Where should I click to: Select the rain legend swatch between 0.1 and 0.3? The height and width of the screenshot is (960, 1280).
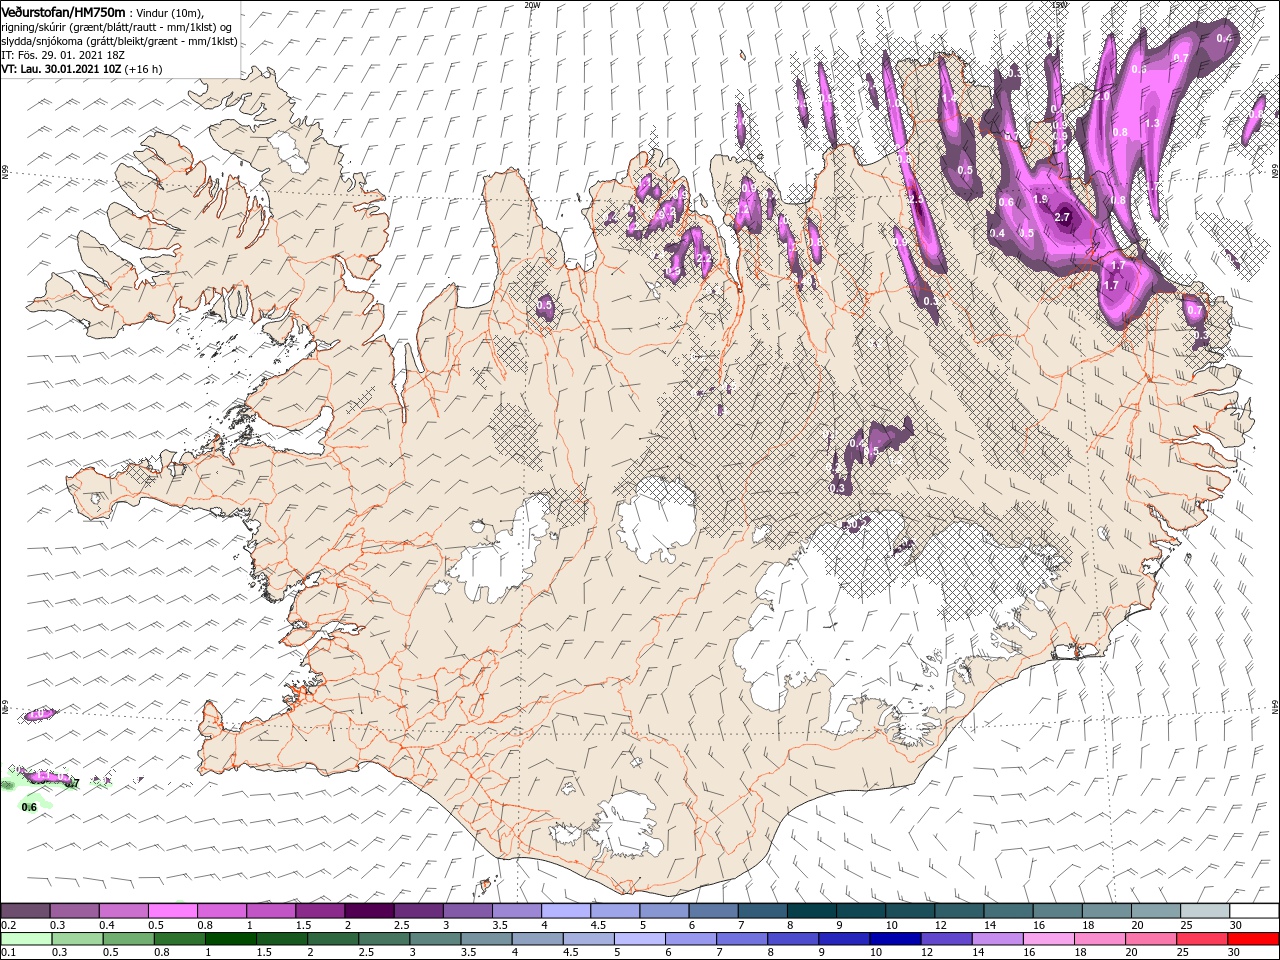tap(26, 939)
